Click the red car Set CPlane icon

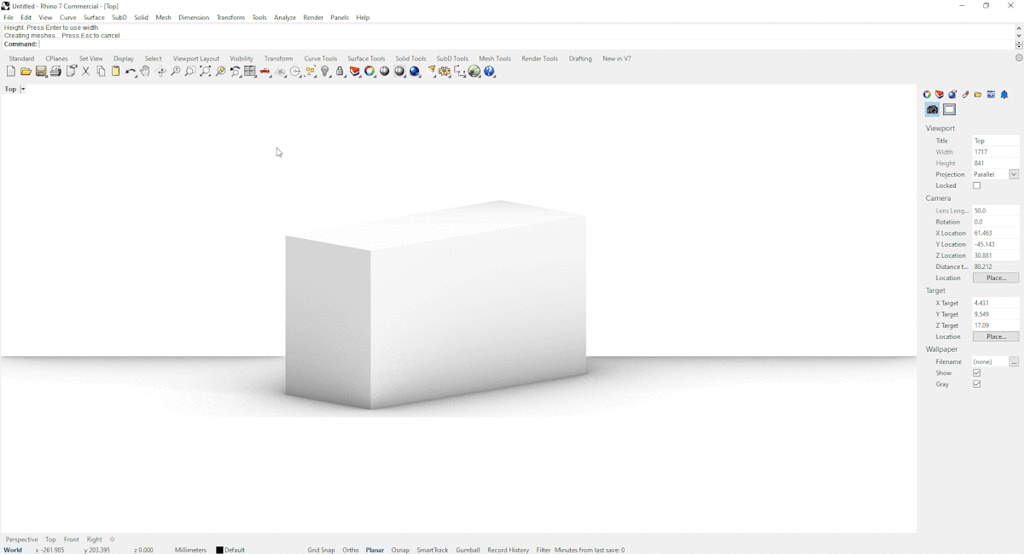coord(265,71)
